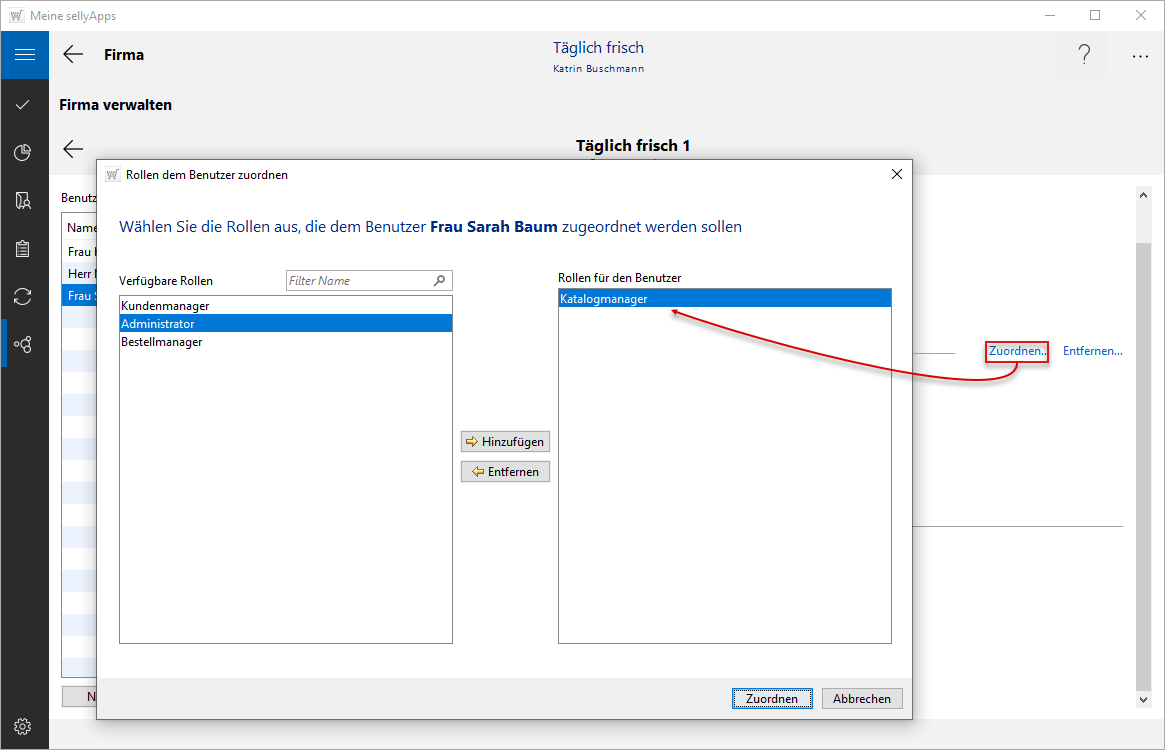Click the Entfernen... link on right
1165x750 pixels.
point(1092,351)
